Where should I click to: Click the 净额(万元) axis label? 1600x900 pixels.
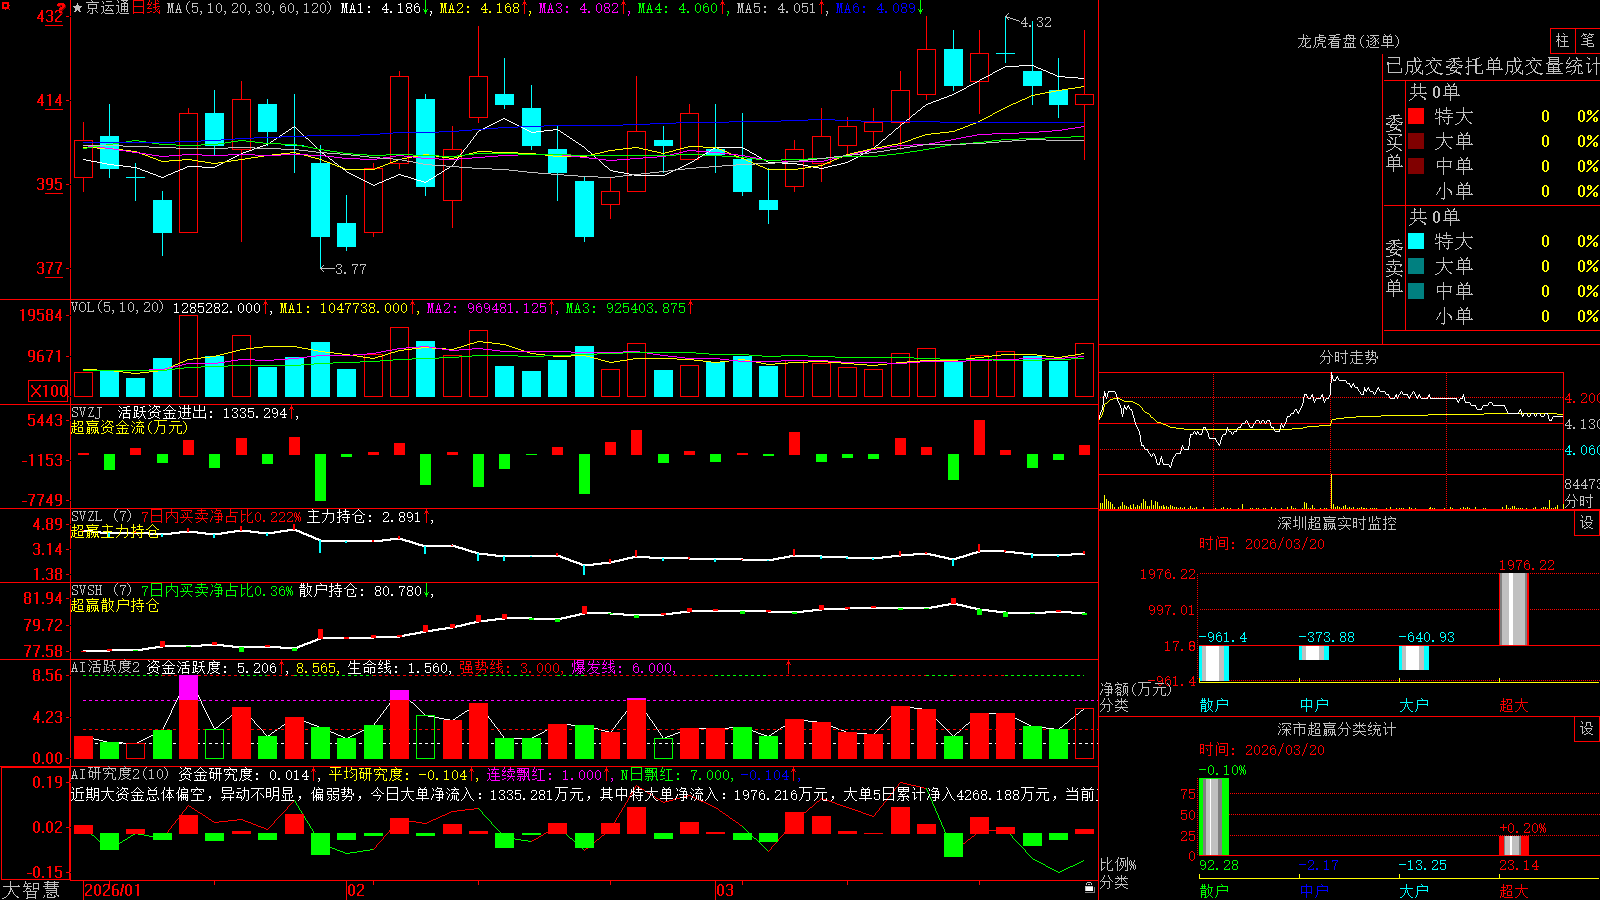(1136, 689)
